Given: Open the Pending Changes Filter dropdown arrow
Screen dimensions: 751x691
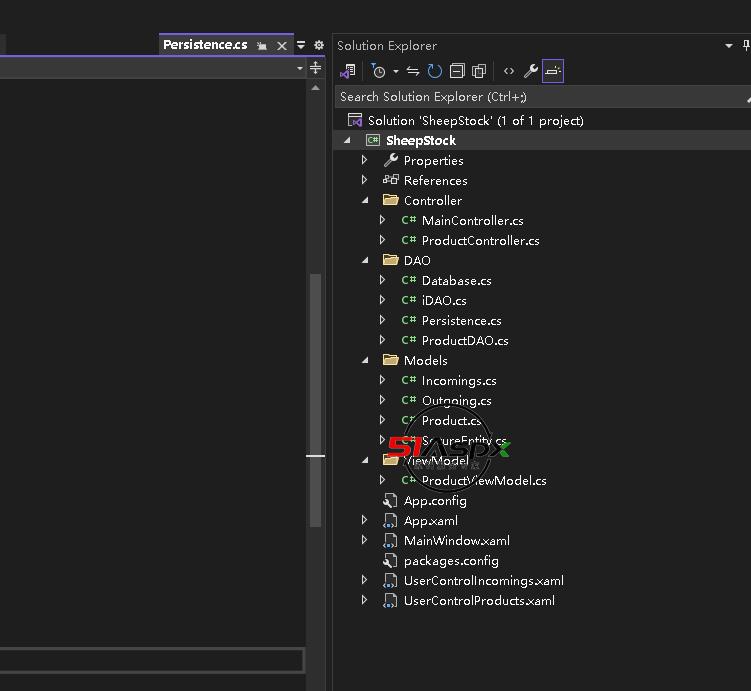Looking at the screenshot, I should pyautogui.click(x=395, y=71).
